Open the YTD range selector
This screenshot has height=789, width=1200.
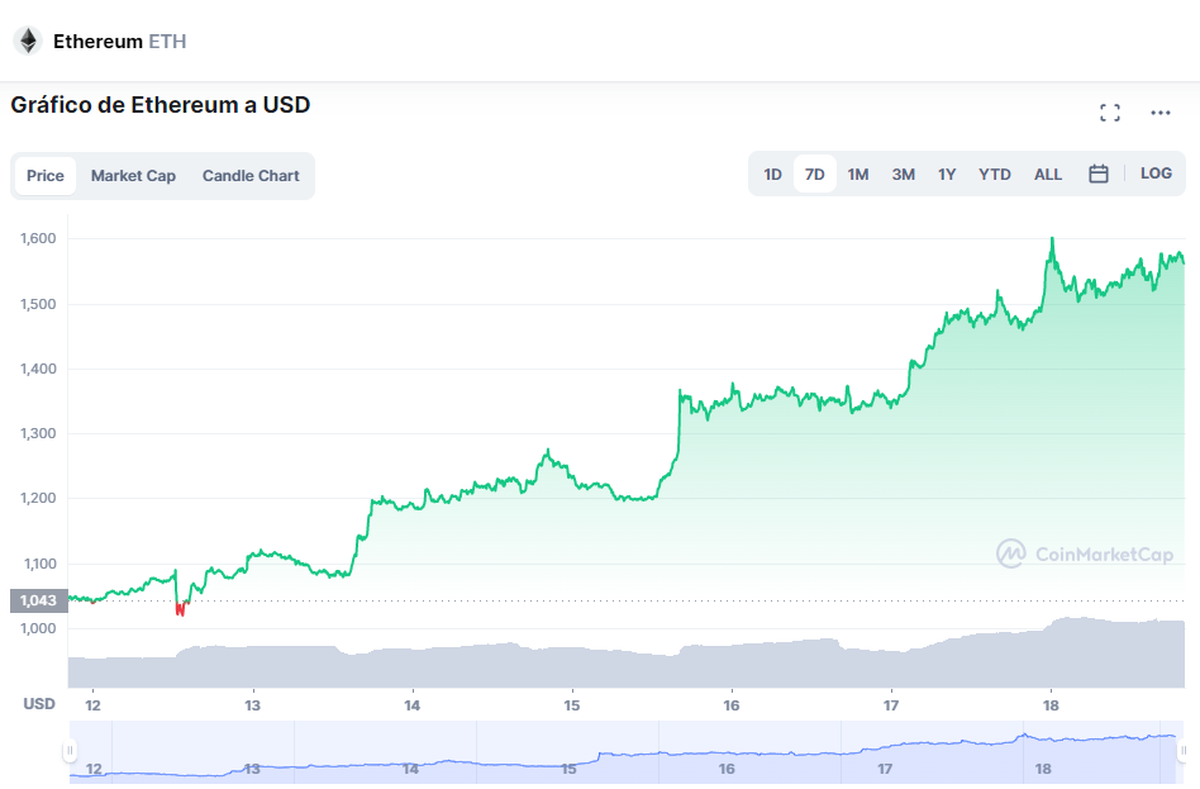(x=994, y=173)
